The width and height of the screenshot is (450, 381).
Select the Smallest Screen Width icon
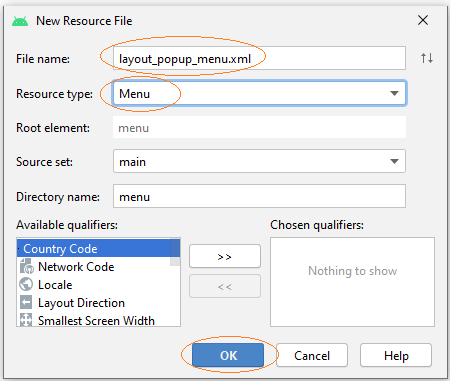tap(26, 320)
